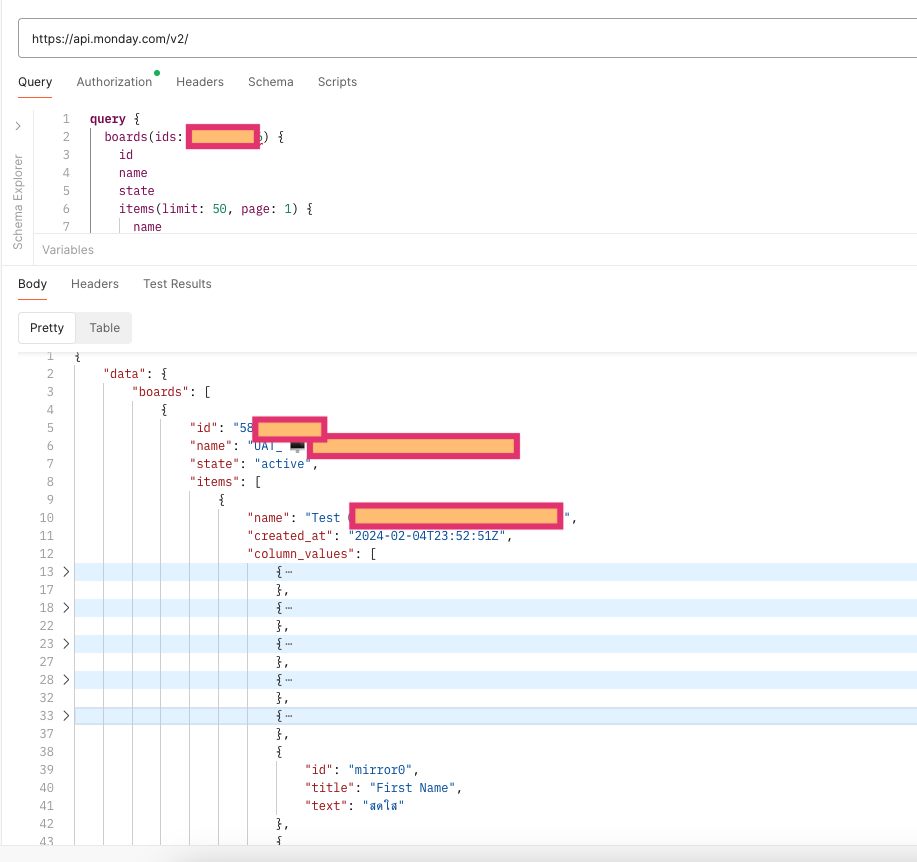Open the response Headers tab
The height and width of the screenshot is (862, 917).
95,284
